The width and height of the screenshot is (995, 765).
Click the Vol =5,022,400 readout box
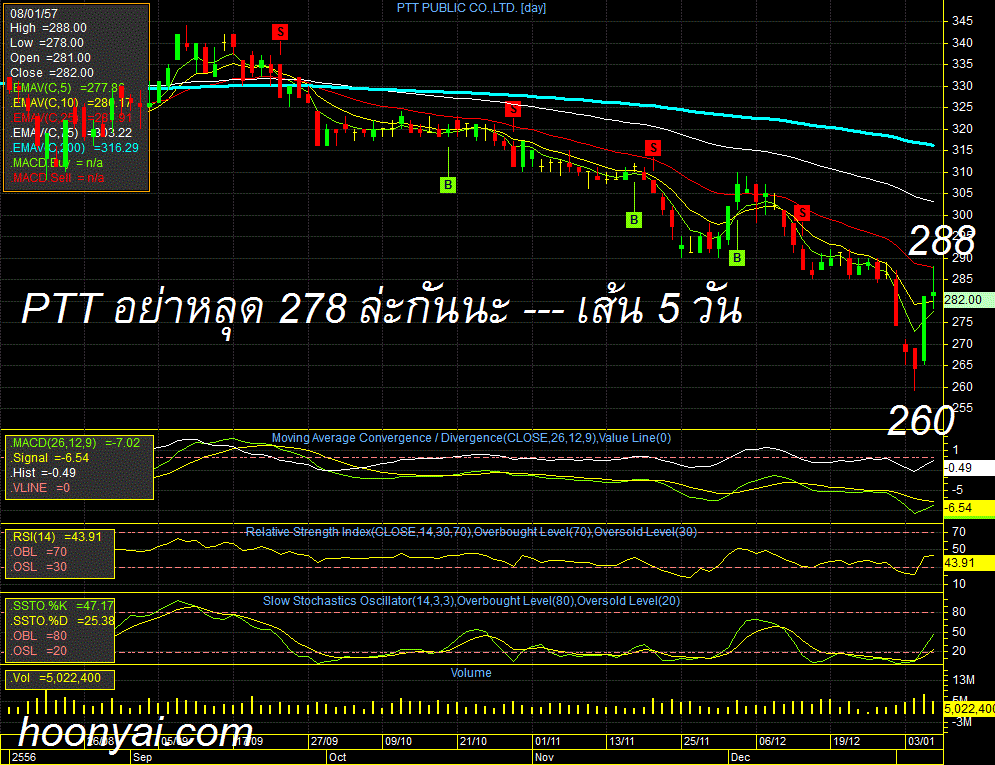pyautogui.click(x=60, y=679)
